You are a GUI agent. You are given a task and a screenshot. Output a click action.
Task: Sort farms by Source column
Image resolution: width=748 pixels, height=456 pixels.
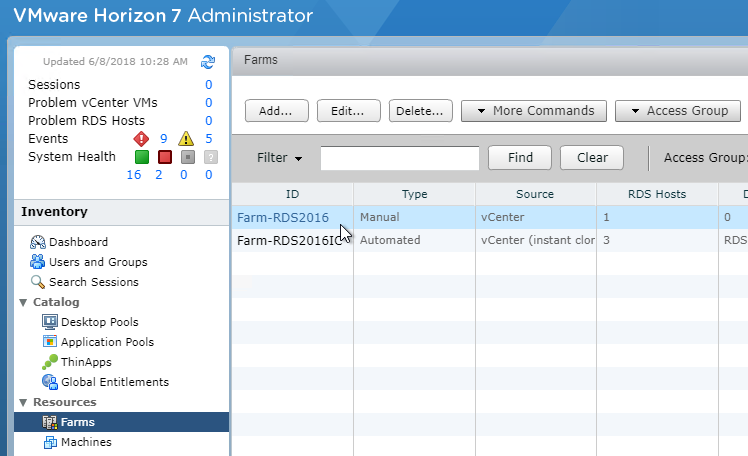[535, 194]
